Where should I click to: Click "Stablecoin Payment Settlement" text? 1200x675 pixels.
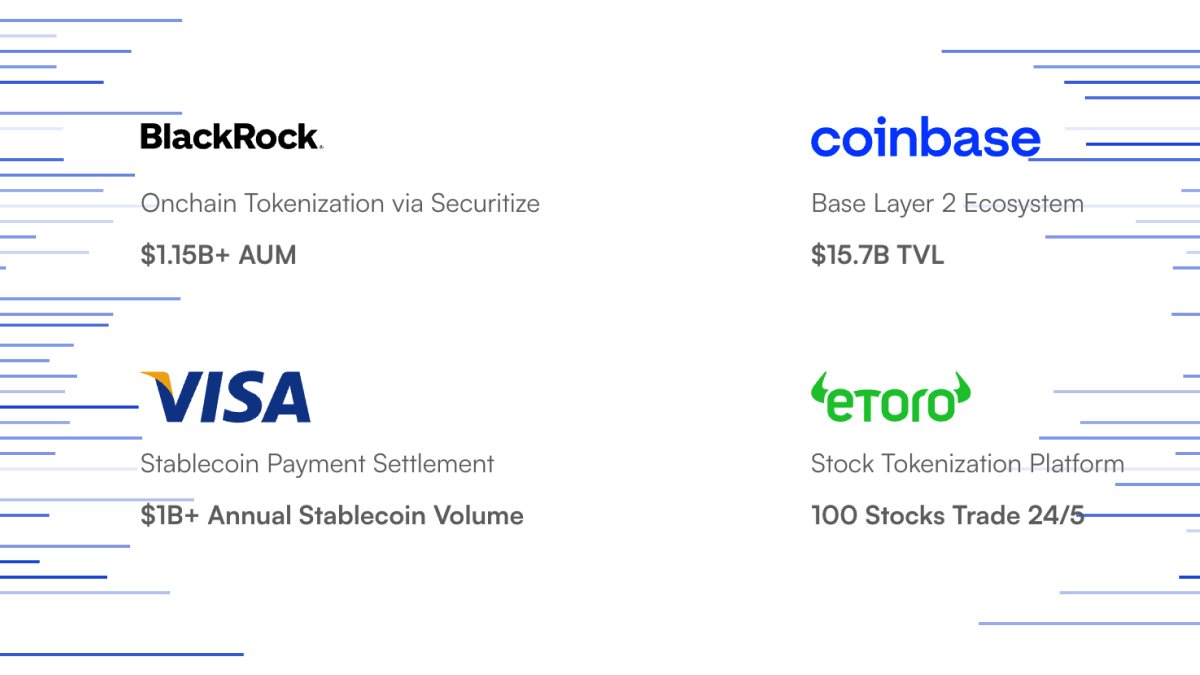pyautogui.click(x=317, y=464)
